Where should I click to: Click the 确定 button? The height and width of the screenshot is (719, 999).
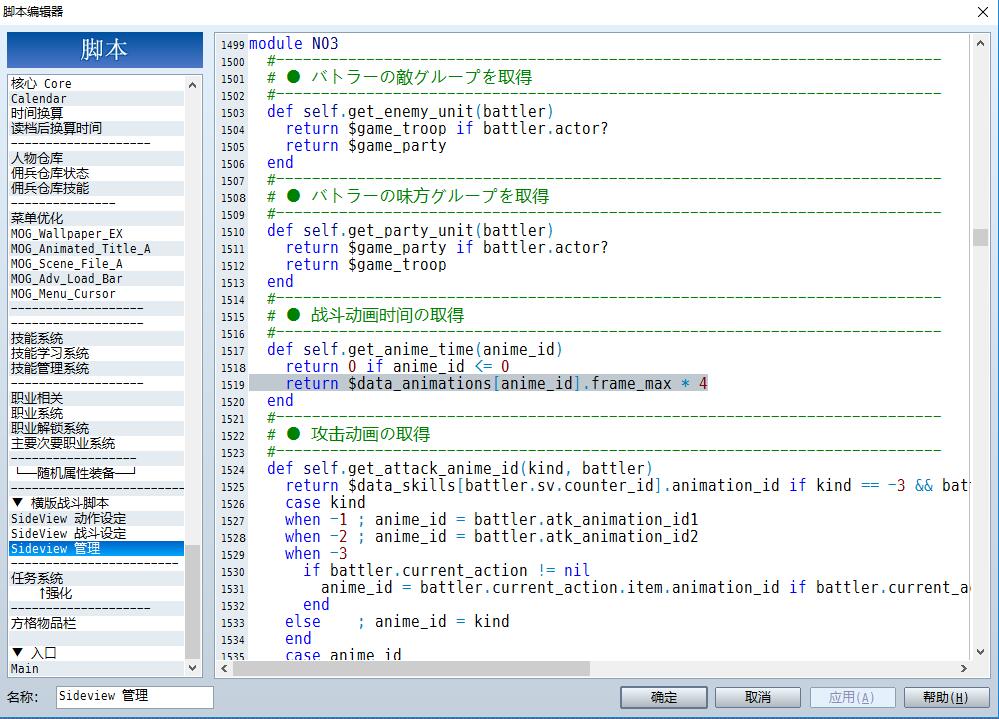click(663, 697)
